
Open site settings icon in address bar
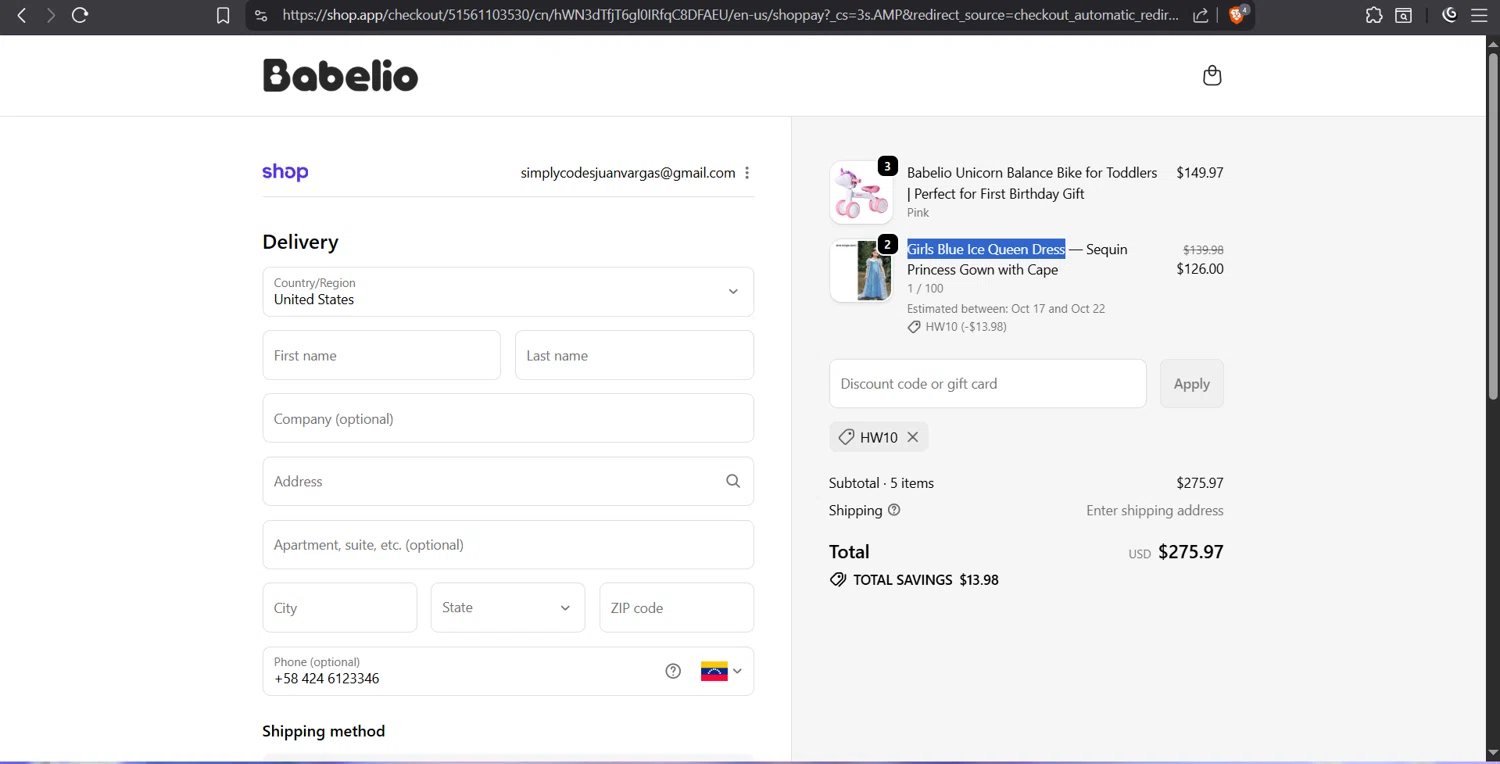point(261,15)
